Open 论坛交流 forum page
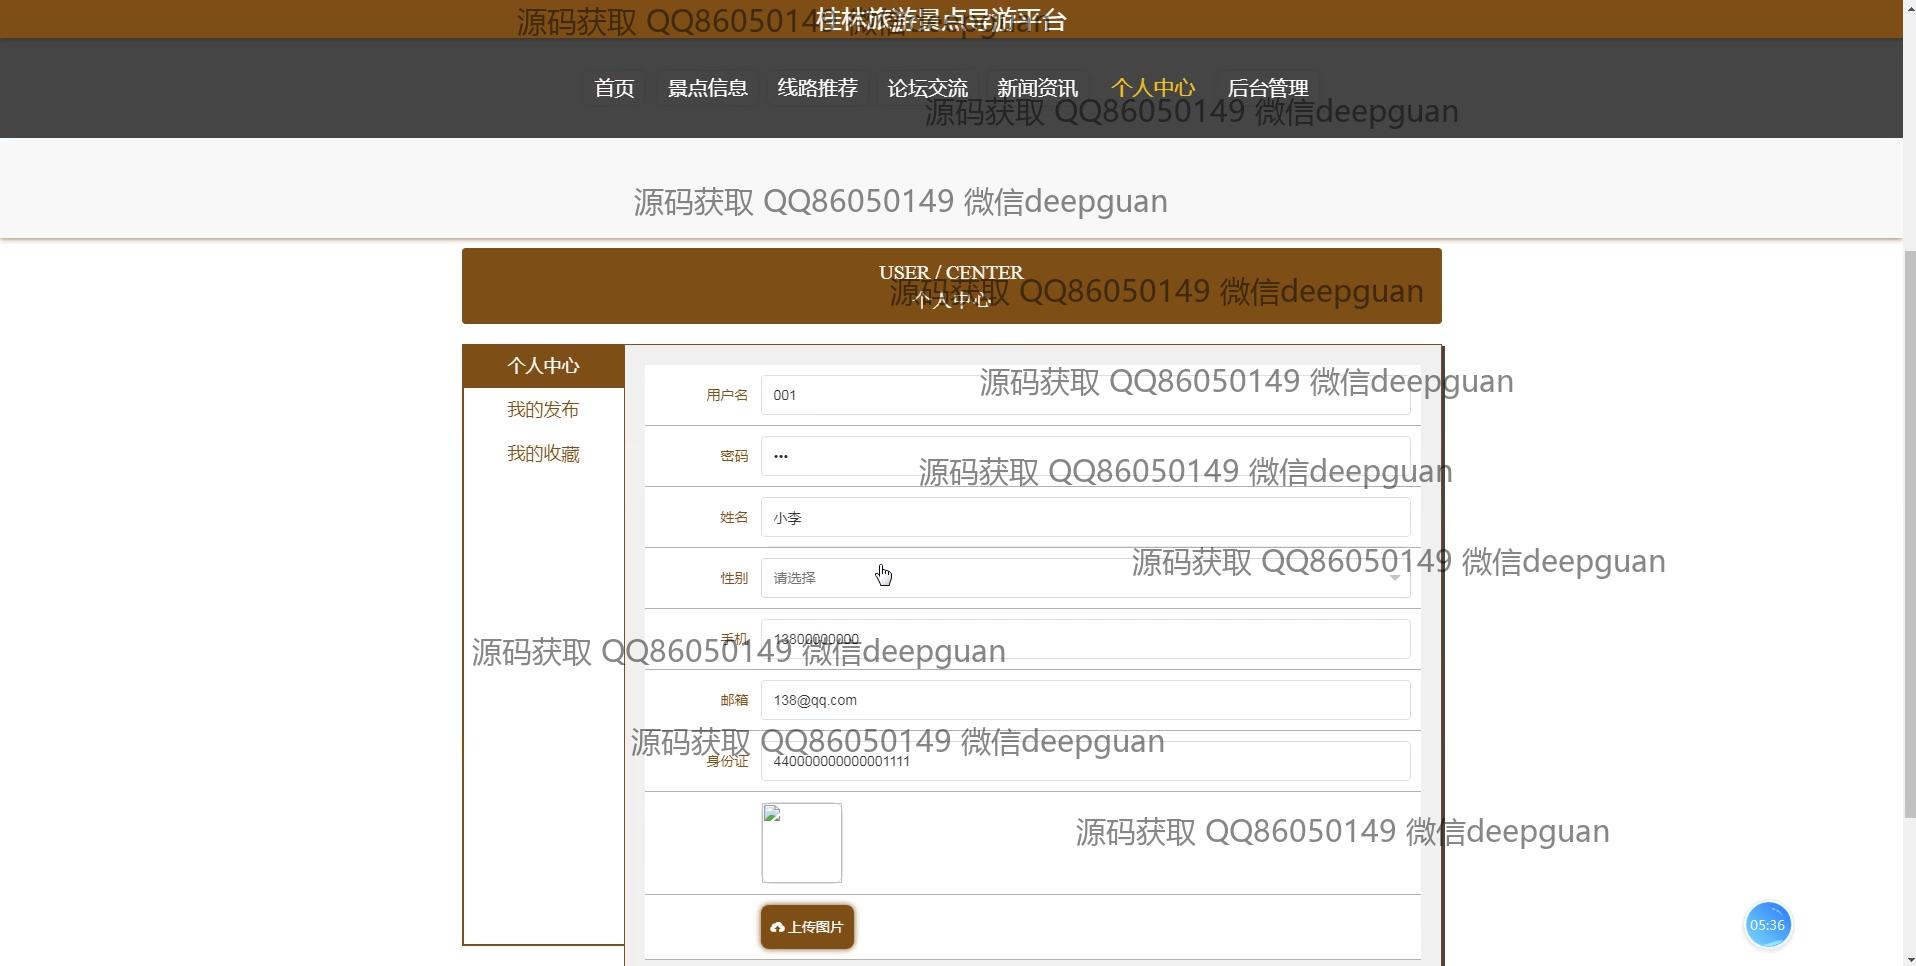The image size is (1916, 966). 927,88
